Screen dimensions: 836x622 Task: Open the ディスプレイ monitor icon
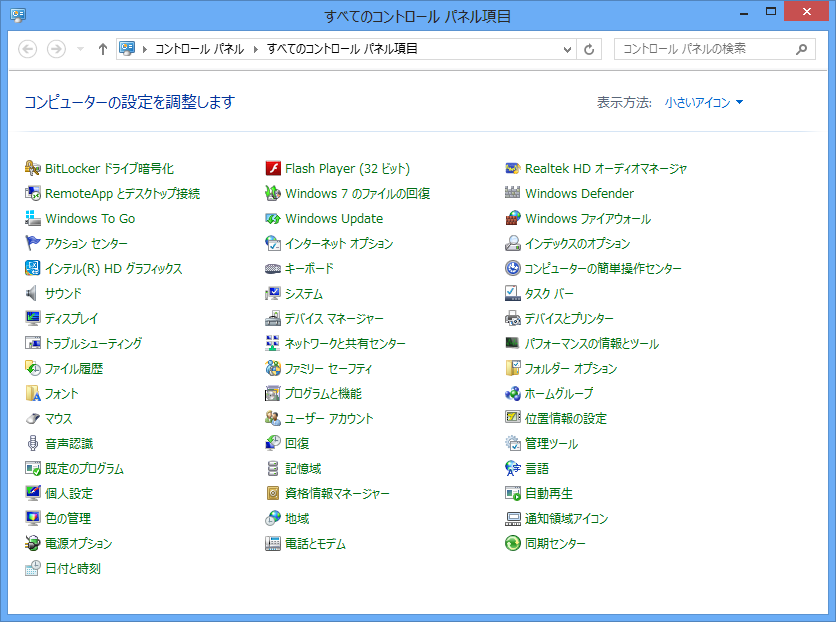click(33, 318)
